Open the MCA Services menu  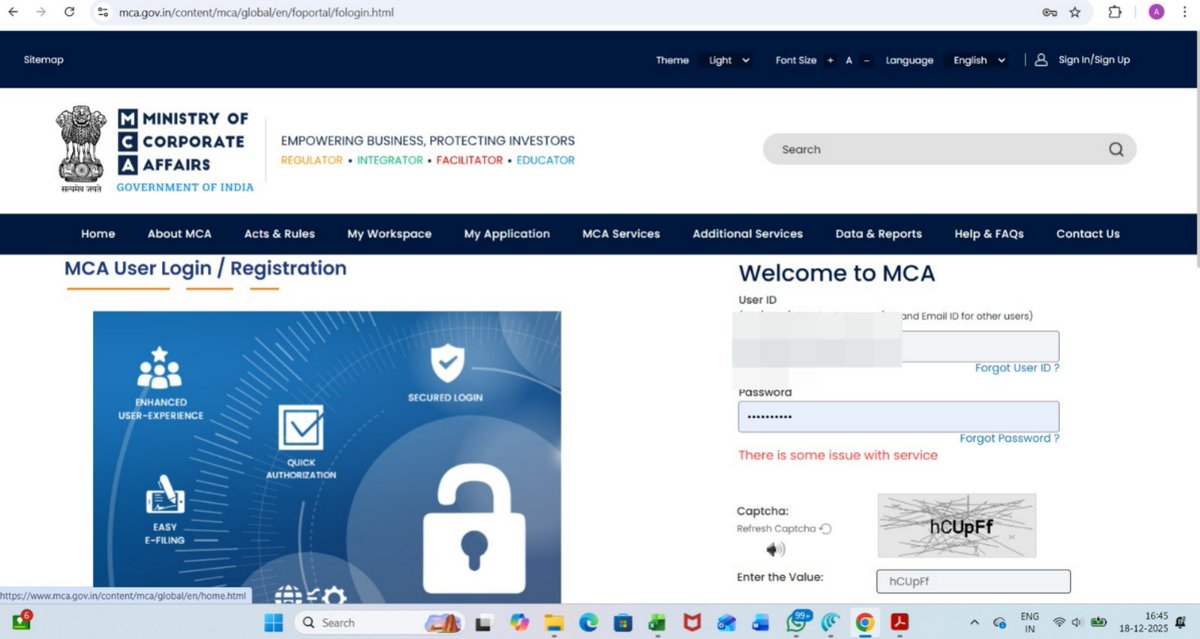pos(621,234)
